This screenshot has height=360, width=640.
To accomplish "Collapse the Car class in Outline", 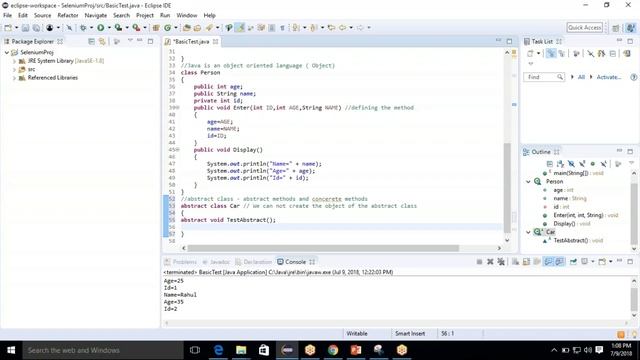I will pos(528,232).
